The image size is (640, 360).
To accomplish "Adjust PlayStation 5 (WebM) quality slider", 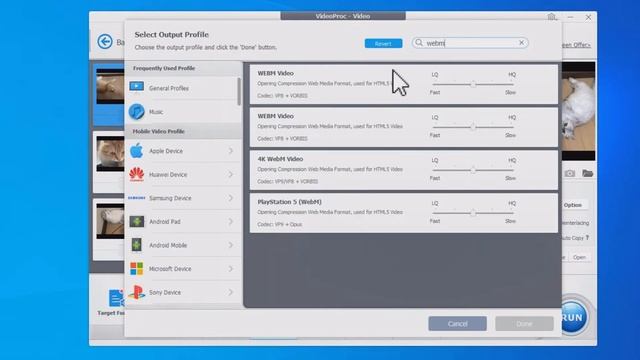I will [x=473, y=213].
